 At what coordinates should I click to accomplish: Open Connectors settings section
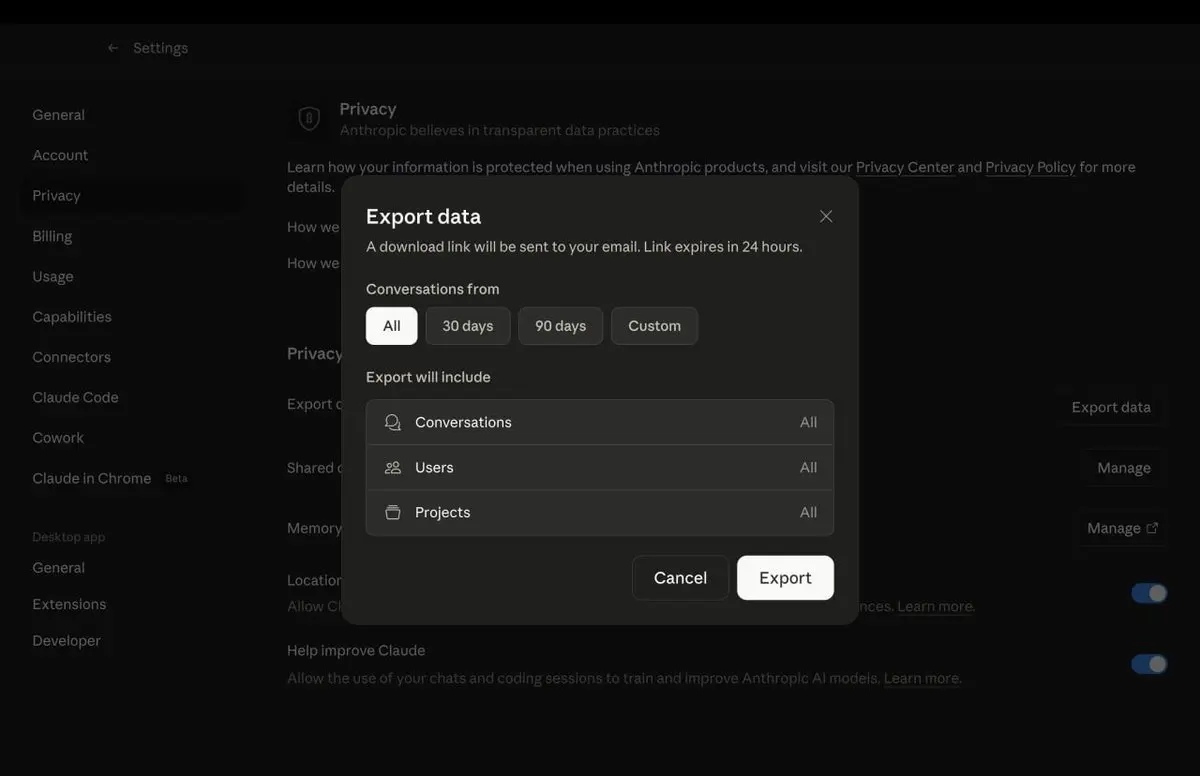coord(71,357)
